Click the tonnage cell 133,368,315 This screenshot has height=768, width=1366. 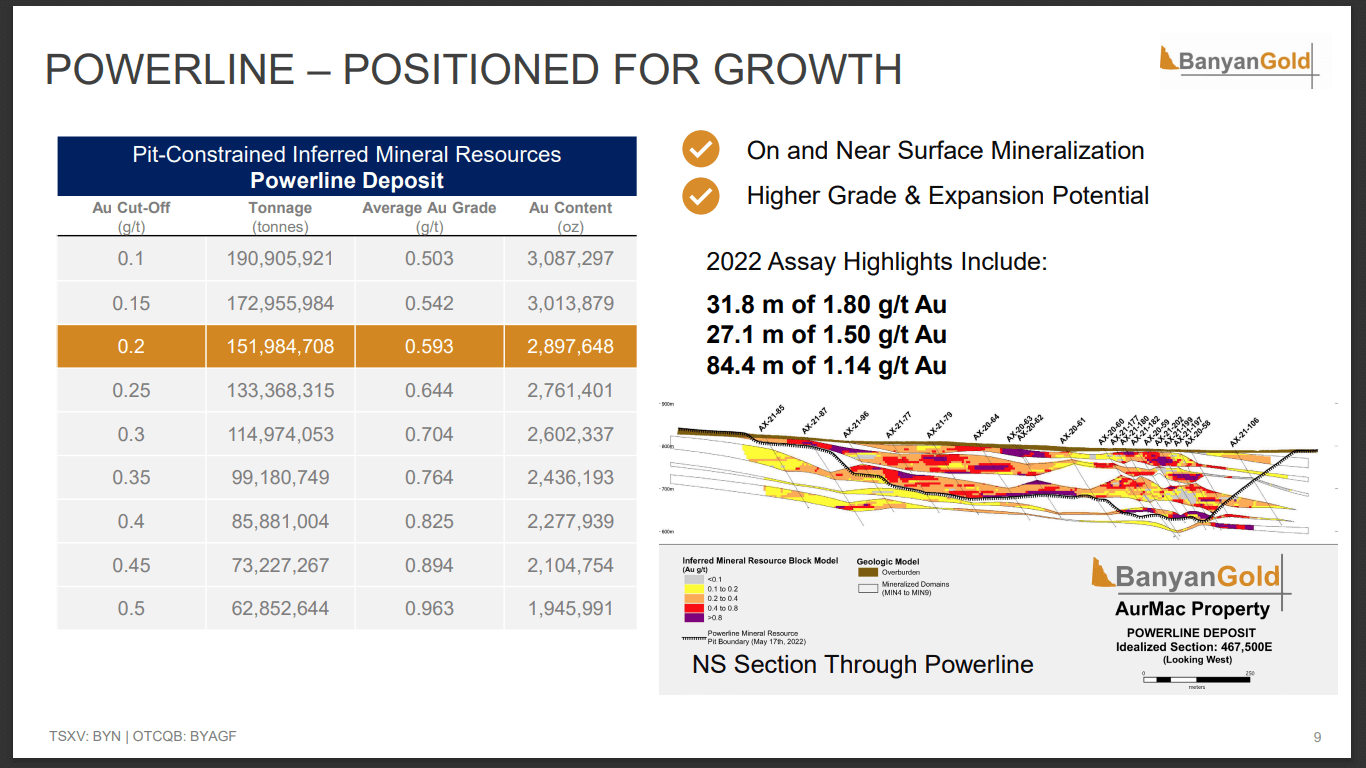pos(280,390)
